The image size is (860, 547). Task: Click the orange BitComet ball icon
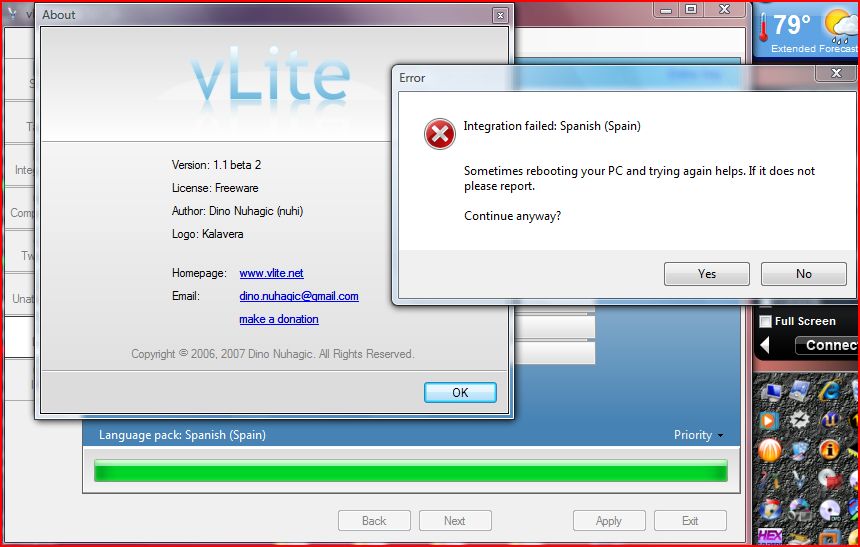pos(770,450)
